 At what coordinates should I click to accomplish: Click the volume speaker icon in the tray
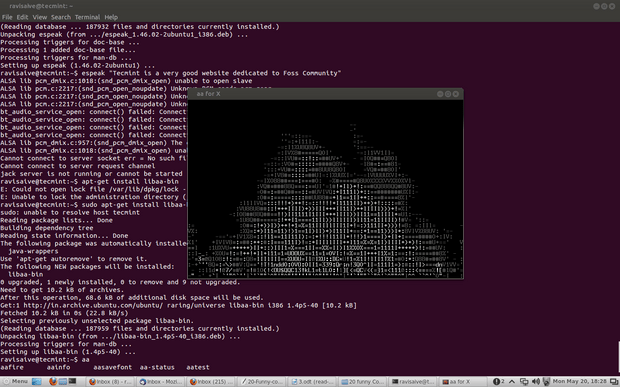tap(535, 381)
